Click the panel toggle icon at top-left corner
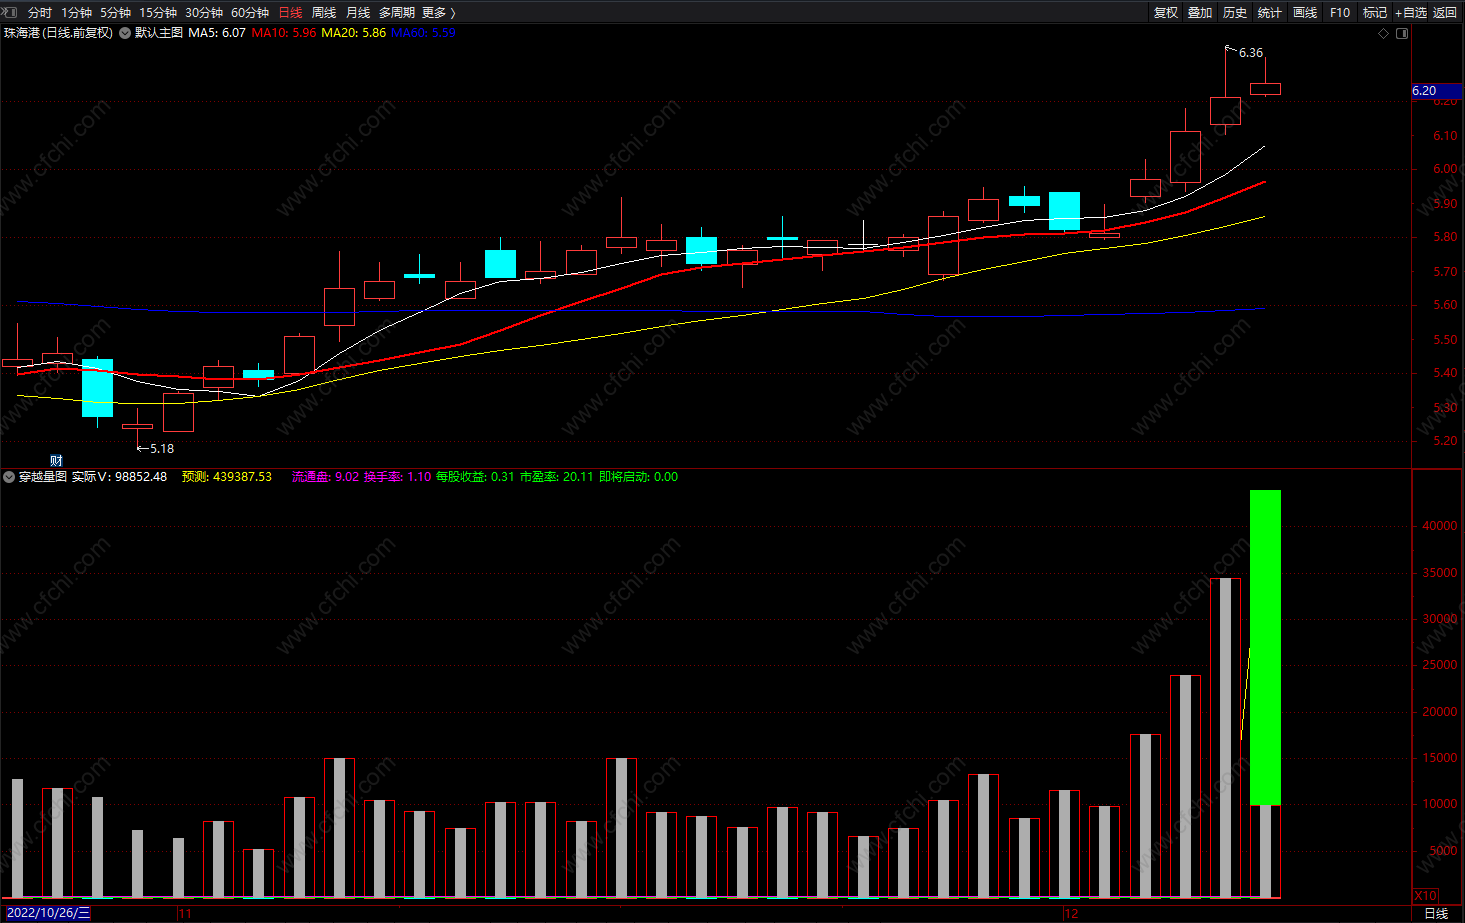Viewport: 1465px width, 923px height. 10,12
